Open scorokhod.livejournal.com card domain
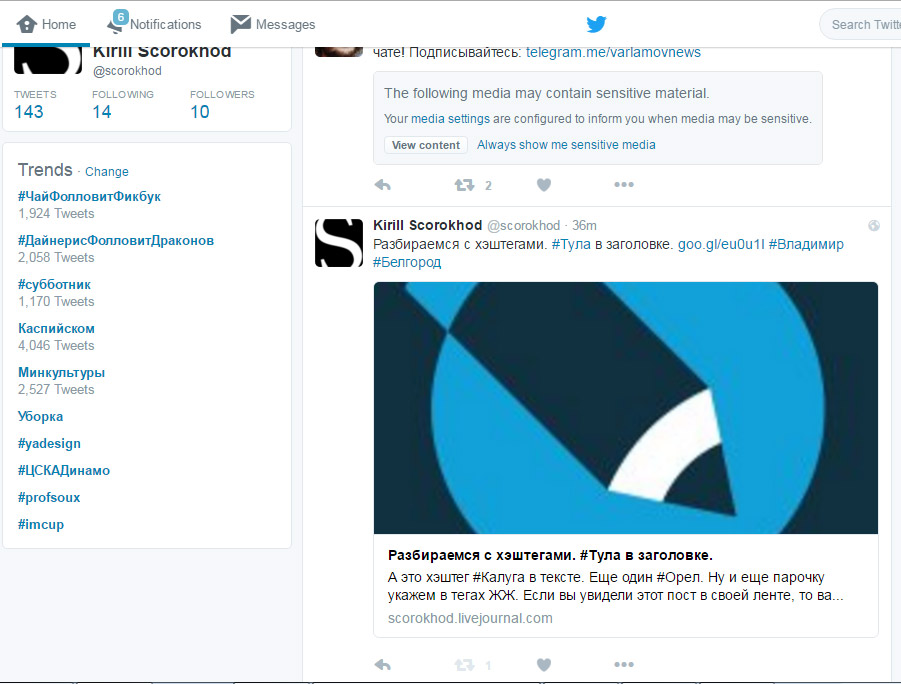The height and width of the screenshot is (684, 901). click(x=470, y=618)
